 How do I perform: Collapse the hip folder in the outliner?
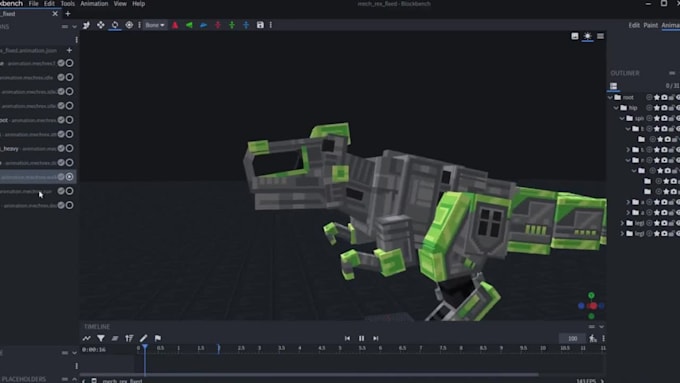[x=616, y=108]
